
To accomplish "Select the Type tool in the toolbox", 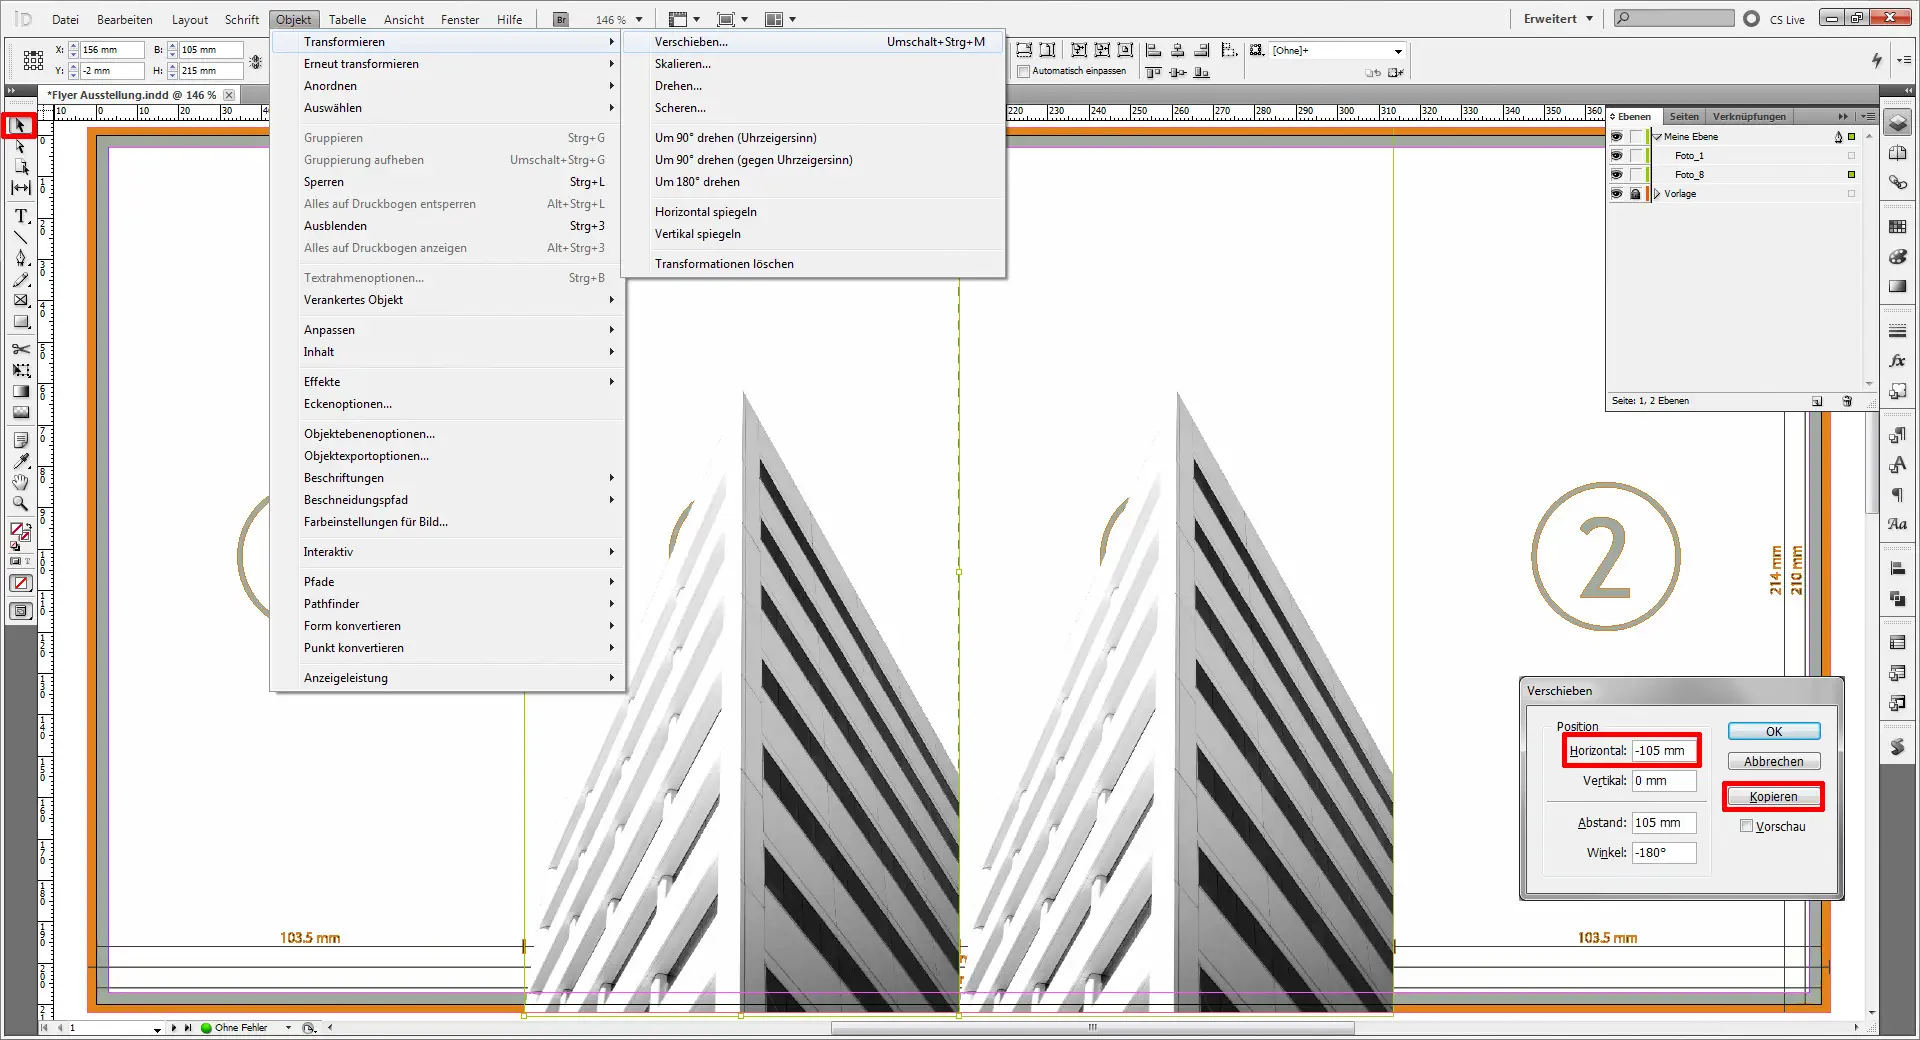I will [x=20, y=216].
